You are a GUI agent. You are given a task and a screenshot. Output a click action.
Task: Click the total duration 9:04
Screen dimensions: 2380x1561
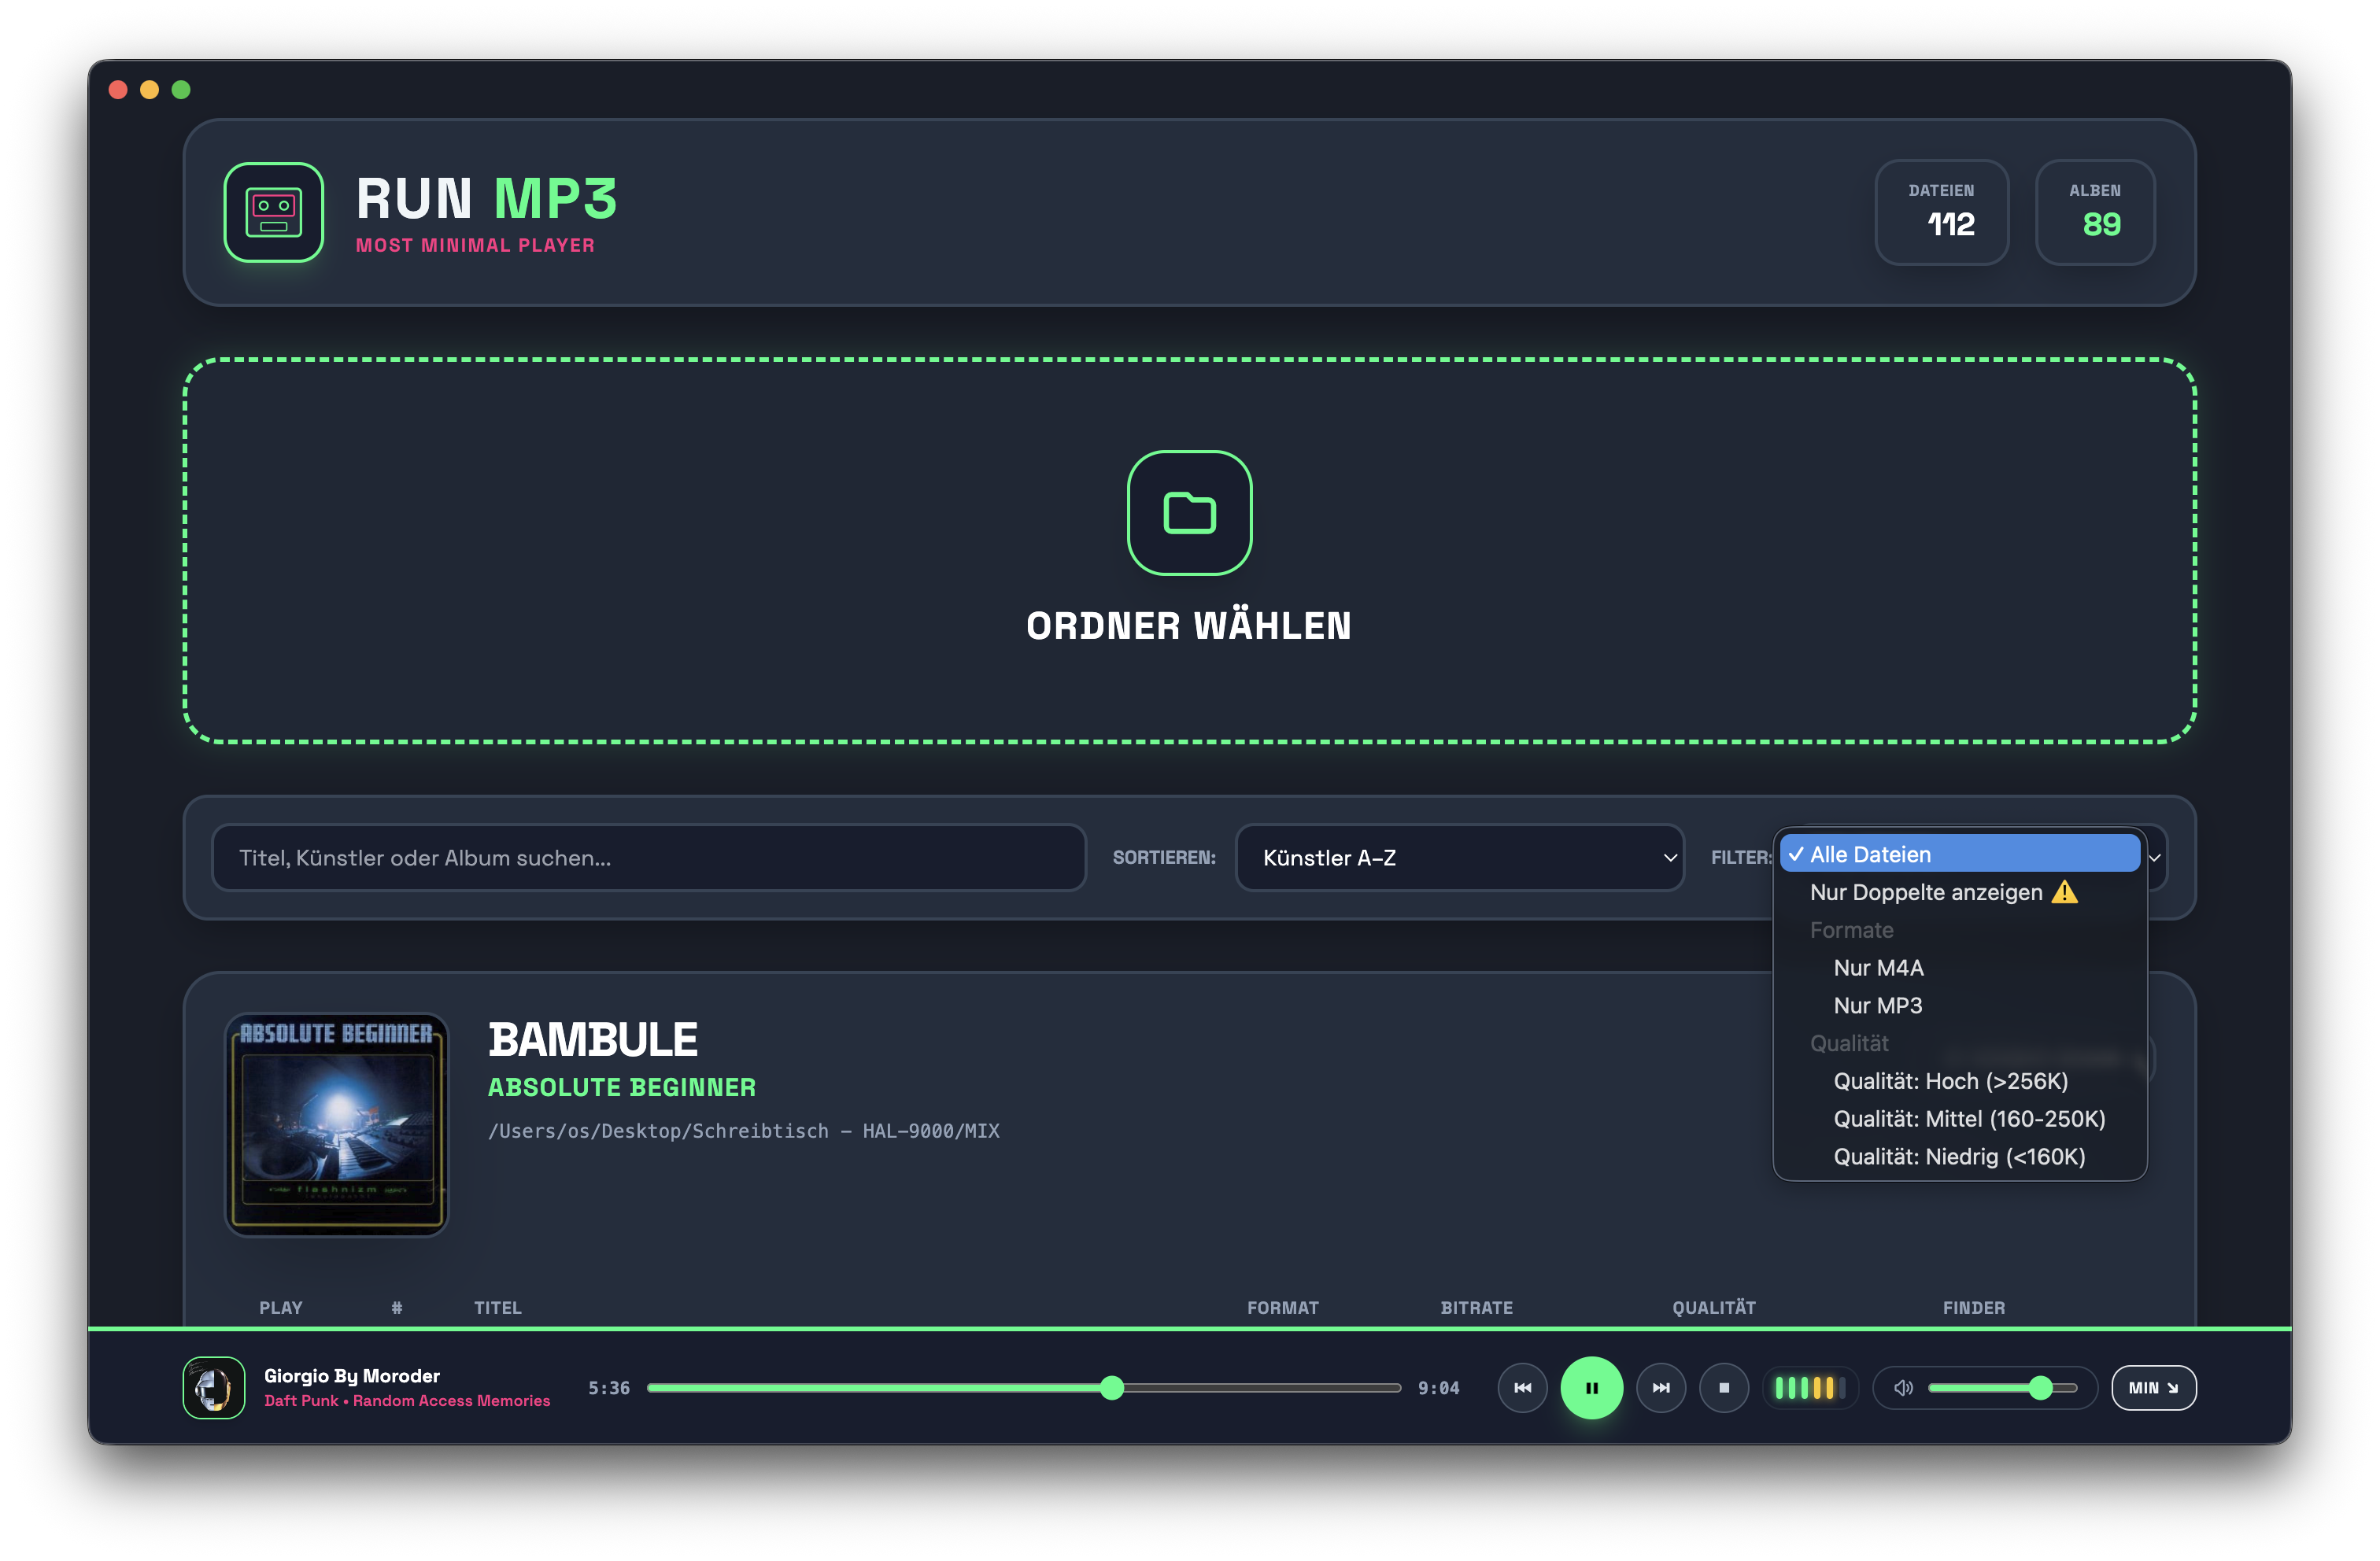(1438, 1387)
